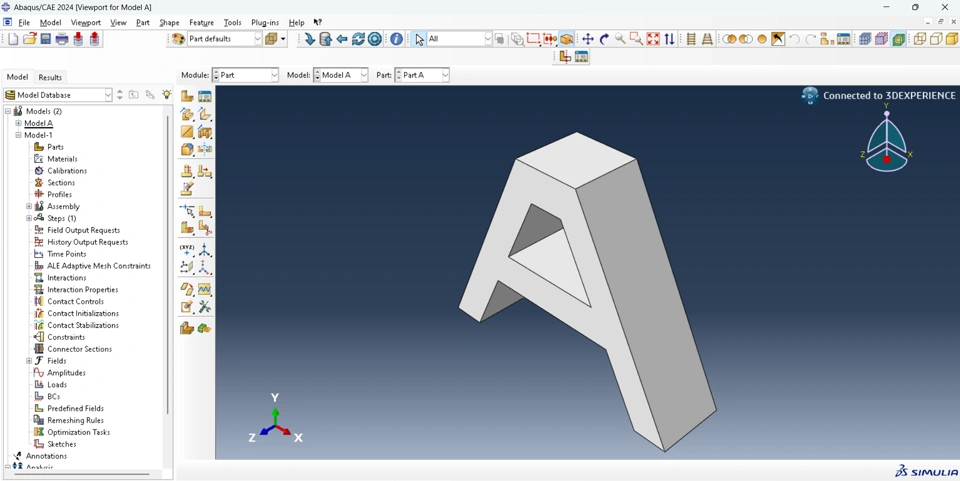Click the Auto-fit view icon
Screen dimensions: 960x481
(x=653, y=39)
